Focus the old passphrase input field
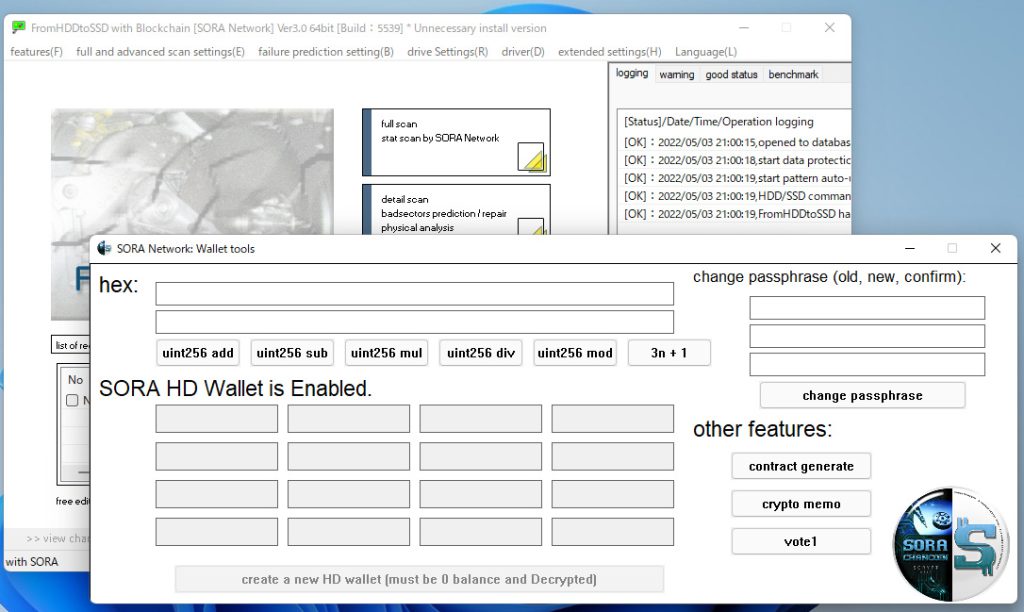The width and height of the screenshot is (1024, 612). coord(867,308)
